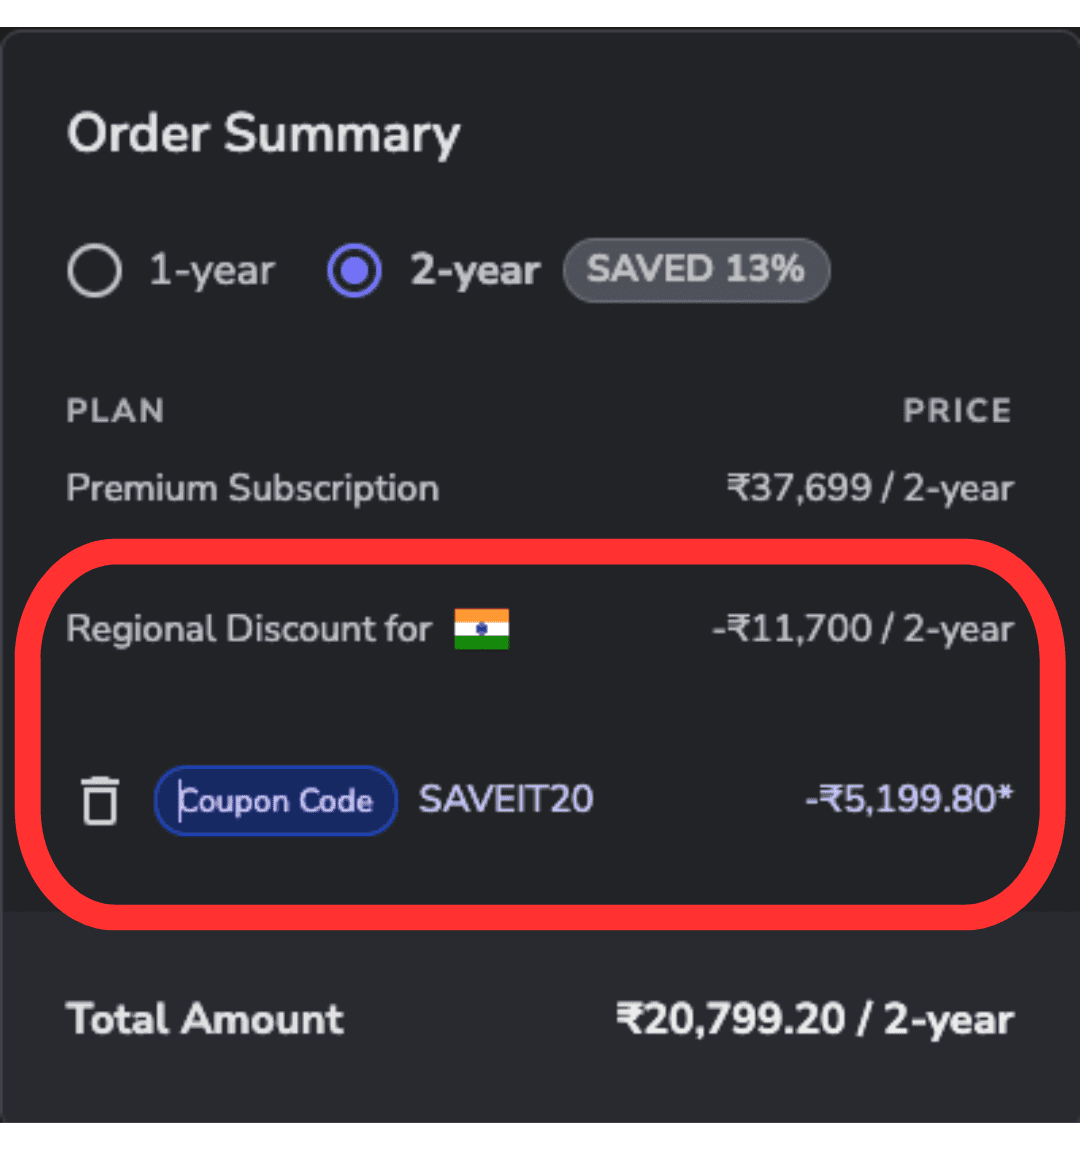This screenshot has height=1150, width=1080.
Task: Click the Premium Subscription plan name
Action: tap(253, 488)
